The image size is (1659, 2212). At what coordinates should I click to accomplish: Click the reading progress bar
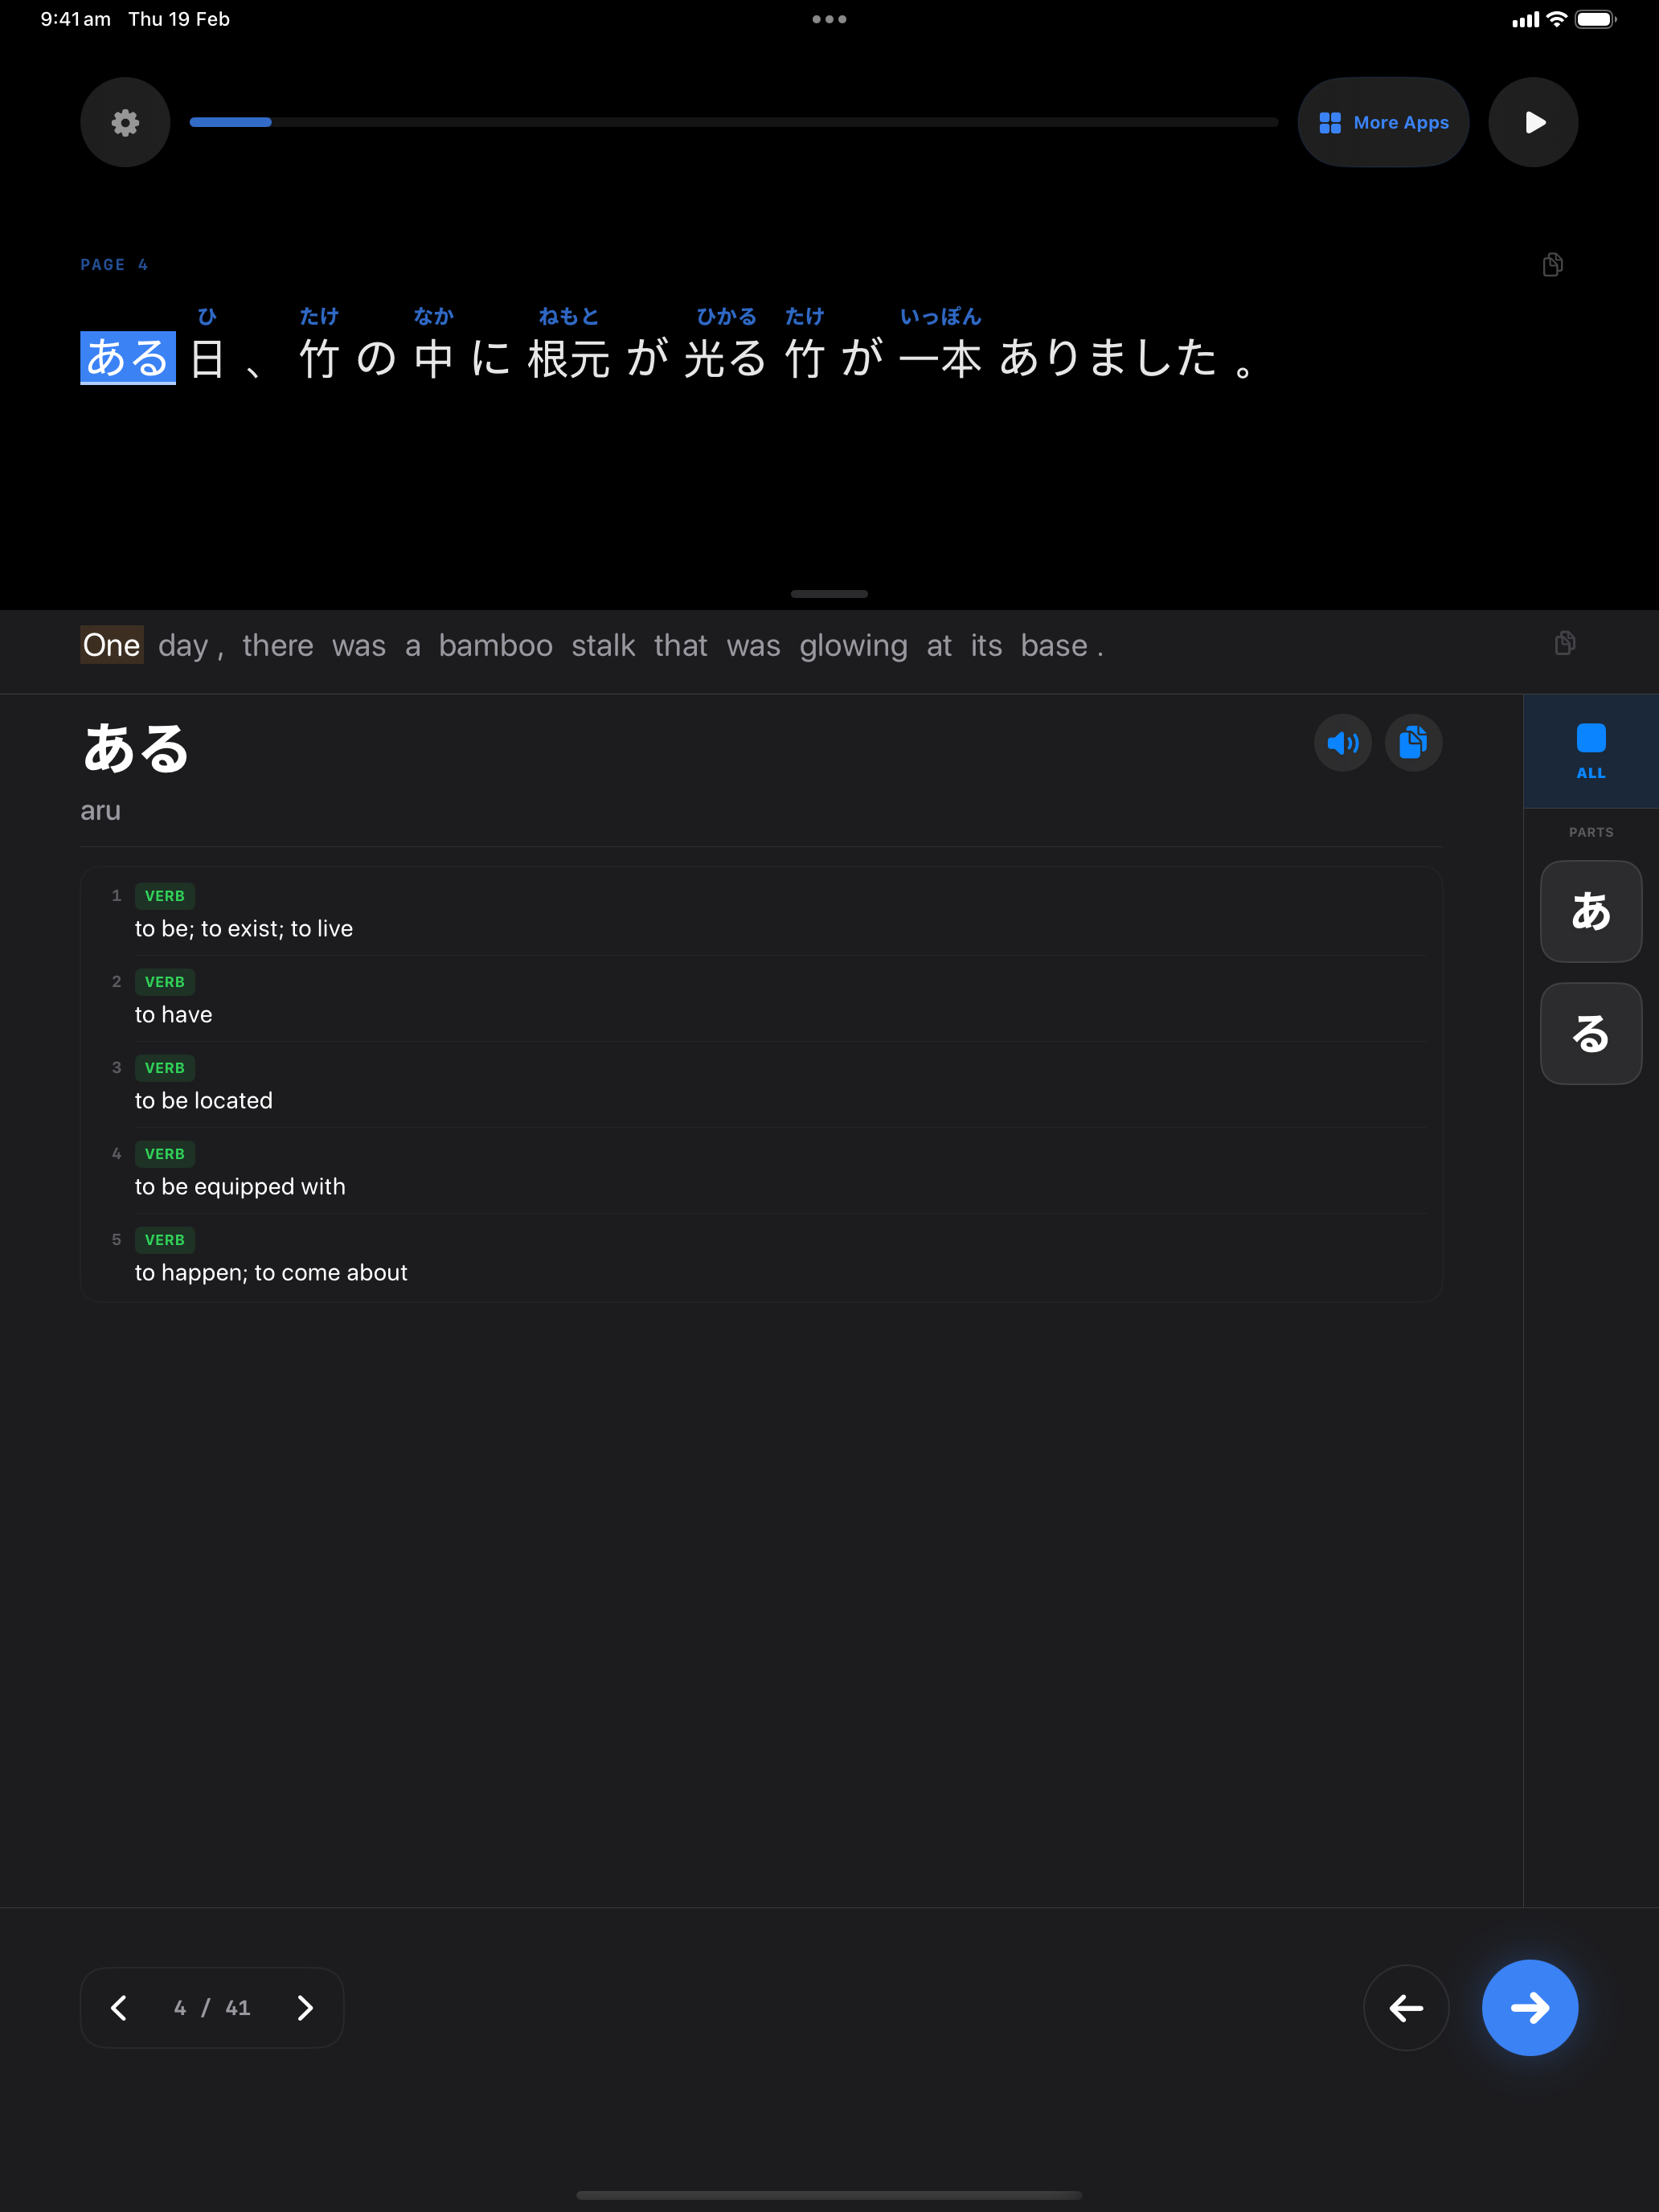(733, 122)
